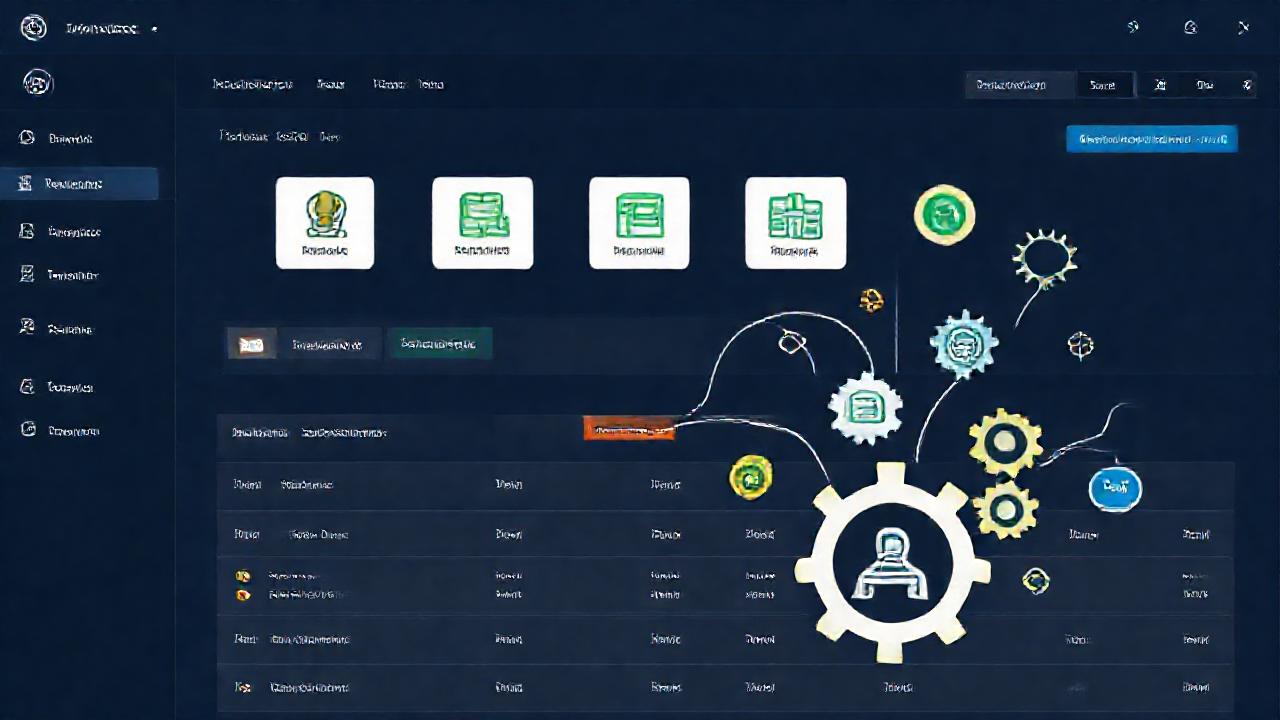Click the hollow outline gear icon

[x=1044, y=260]
